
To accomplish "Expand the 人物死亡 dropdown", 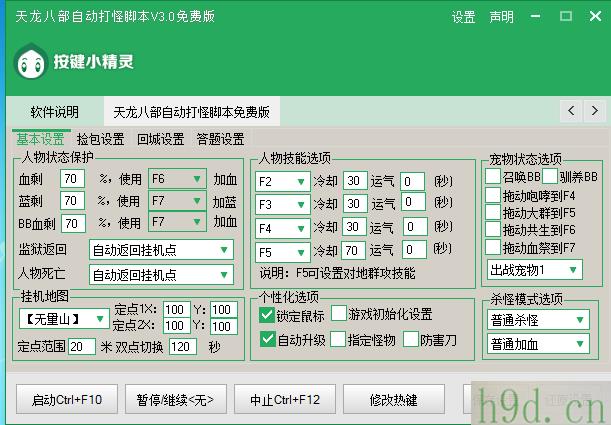I will (x=161, y=275).
